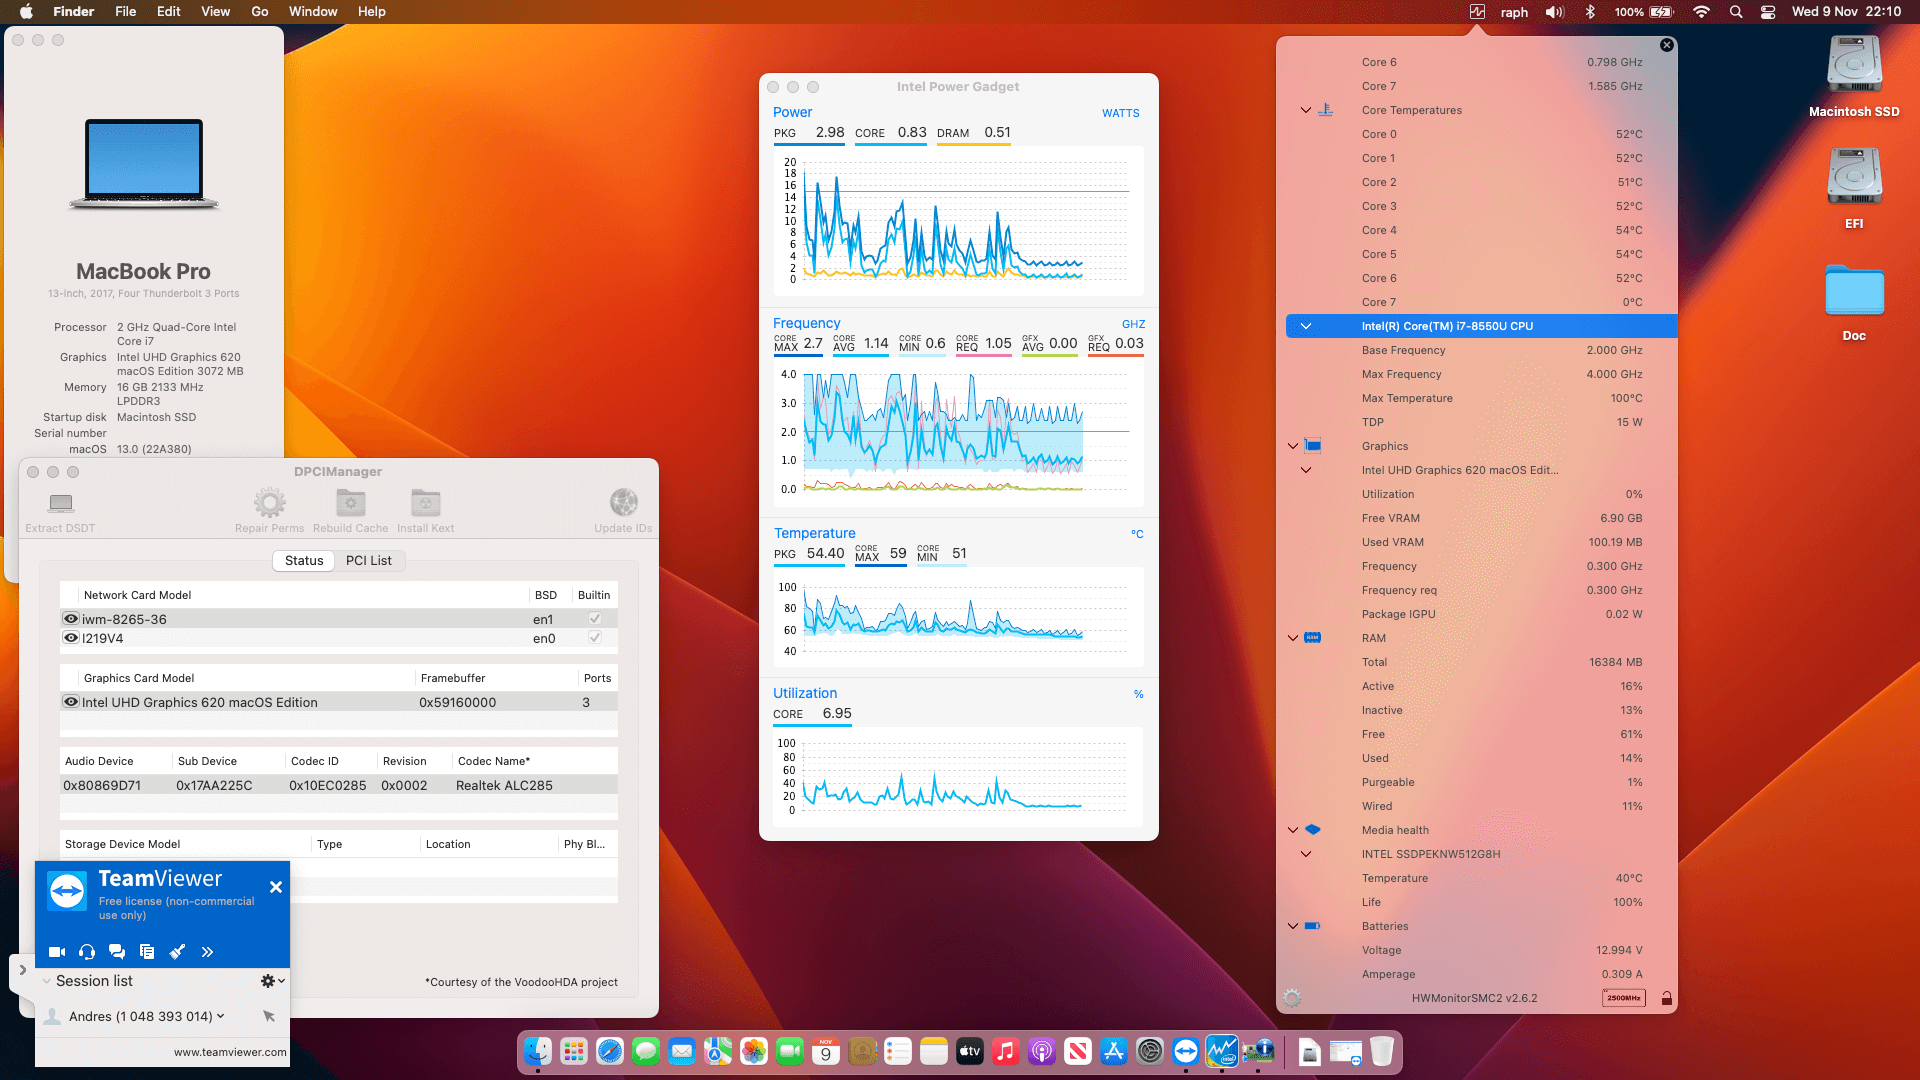The height and width of the screenshot is (1080, 1920).
Task: Collapse the Core Temperatures section
Action: [1305, 110]
